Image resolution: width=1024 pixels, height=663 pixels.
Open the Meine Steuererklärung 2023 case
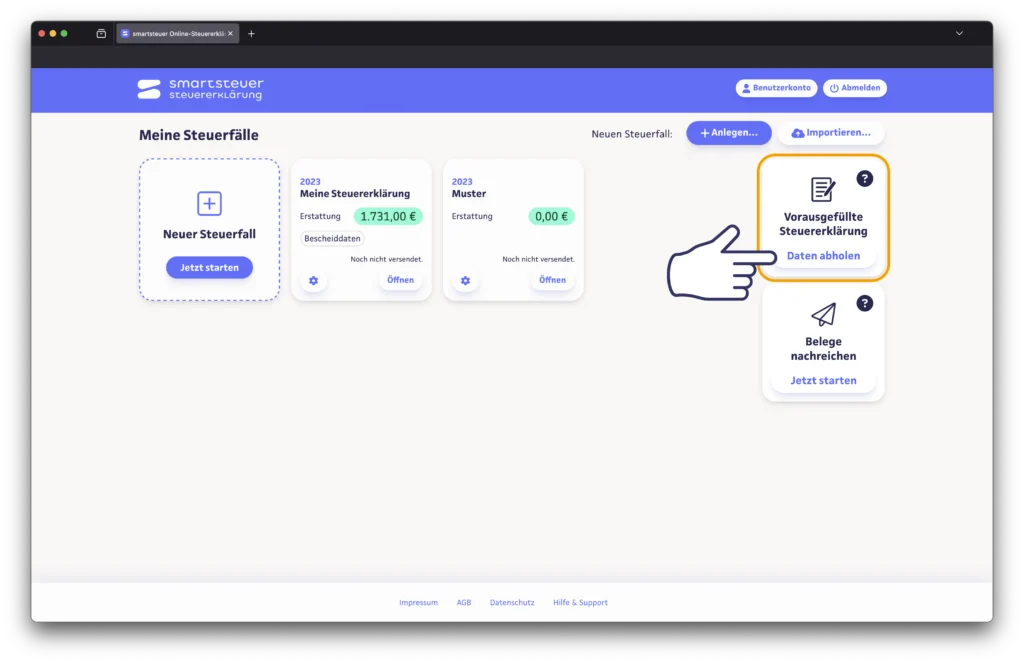coord(400,280)
